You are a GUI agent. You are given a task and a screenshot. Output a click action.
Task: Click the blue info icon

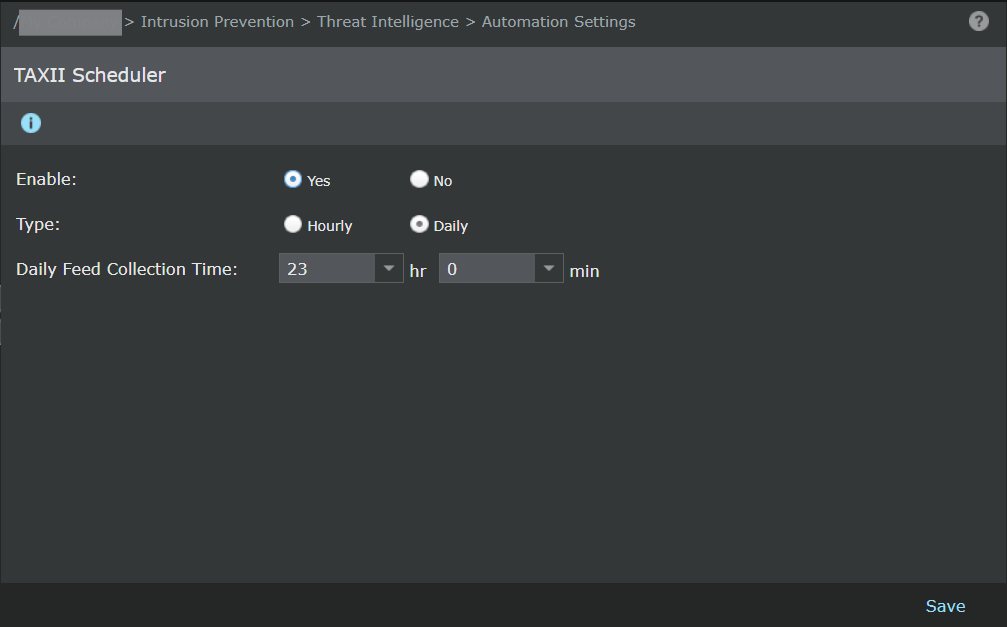[x=31, y=123]
